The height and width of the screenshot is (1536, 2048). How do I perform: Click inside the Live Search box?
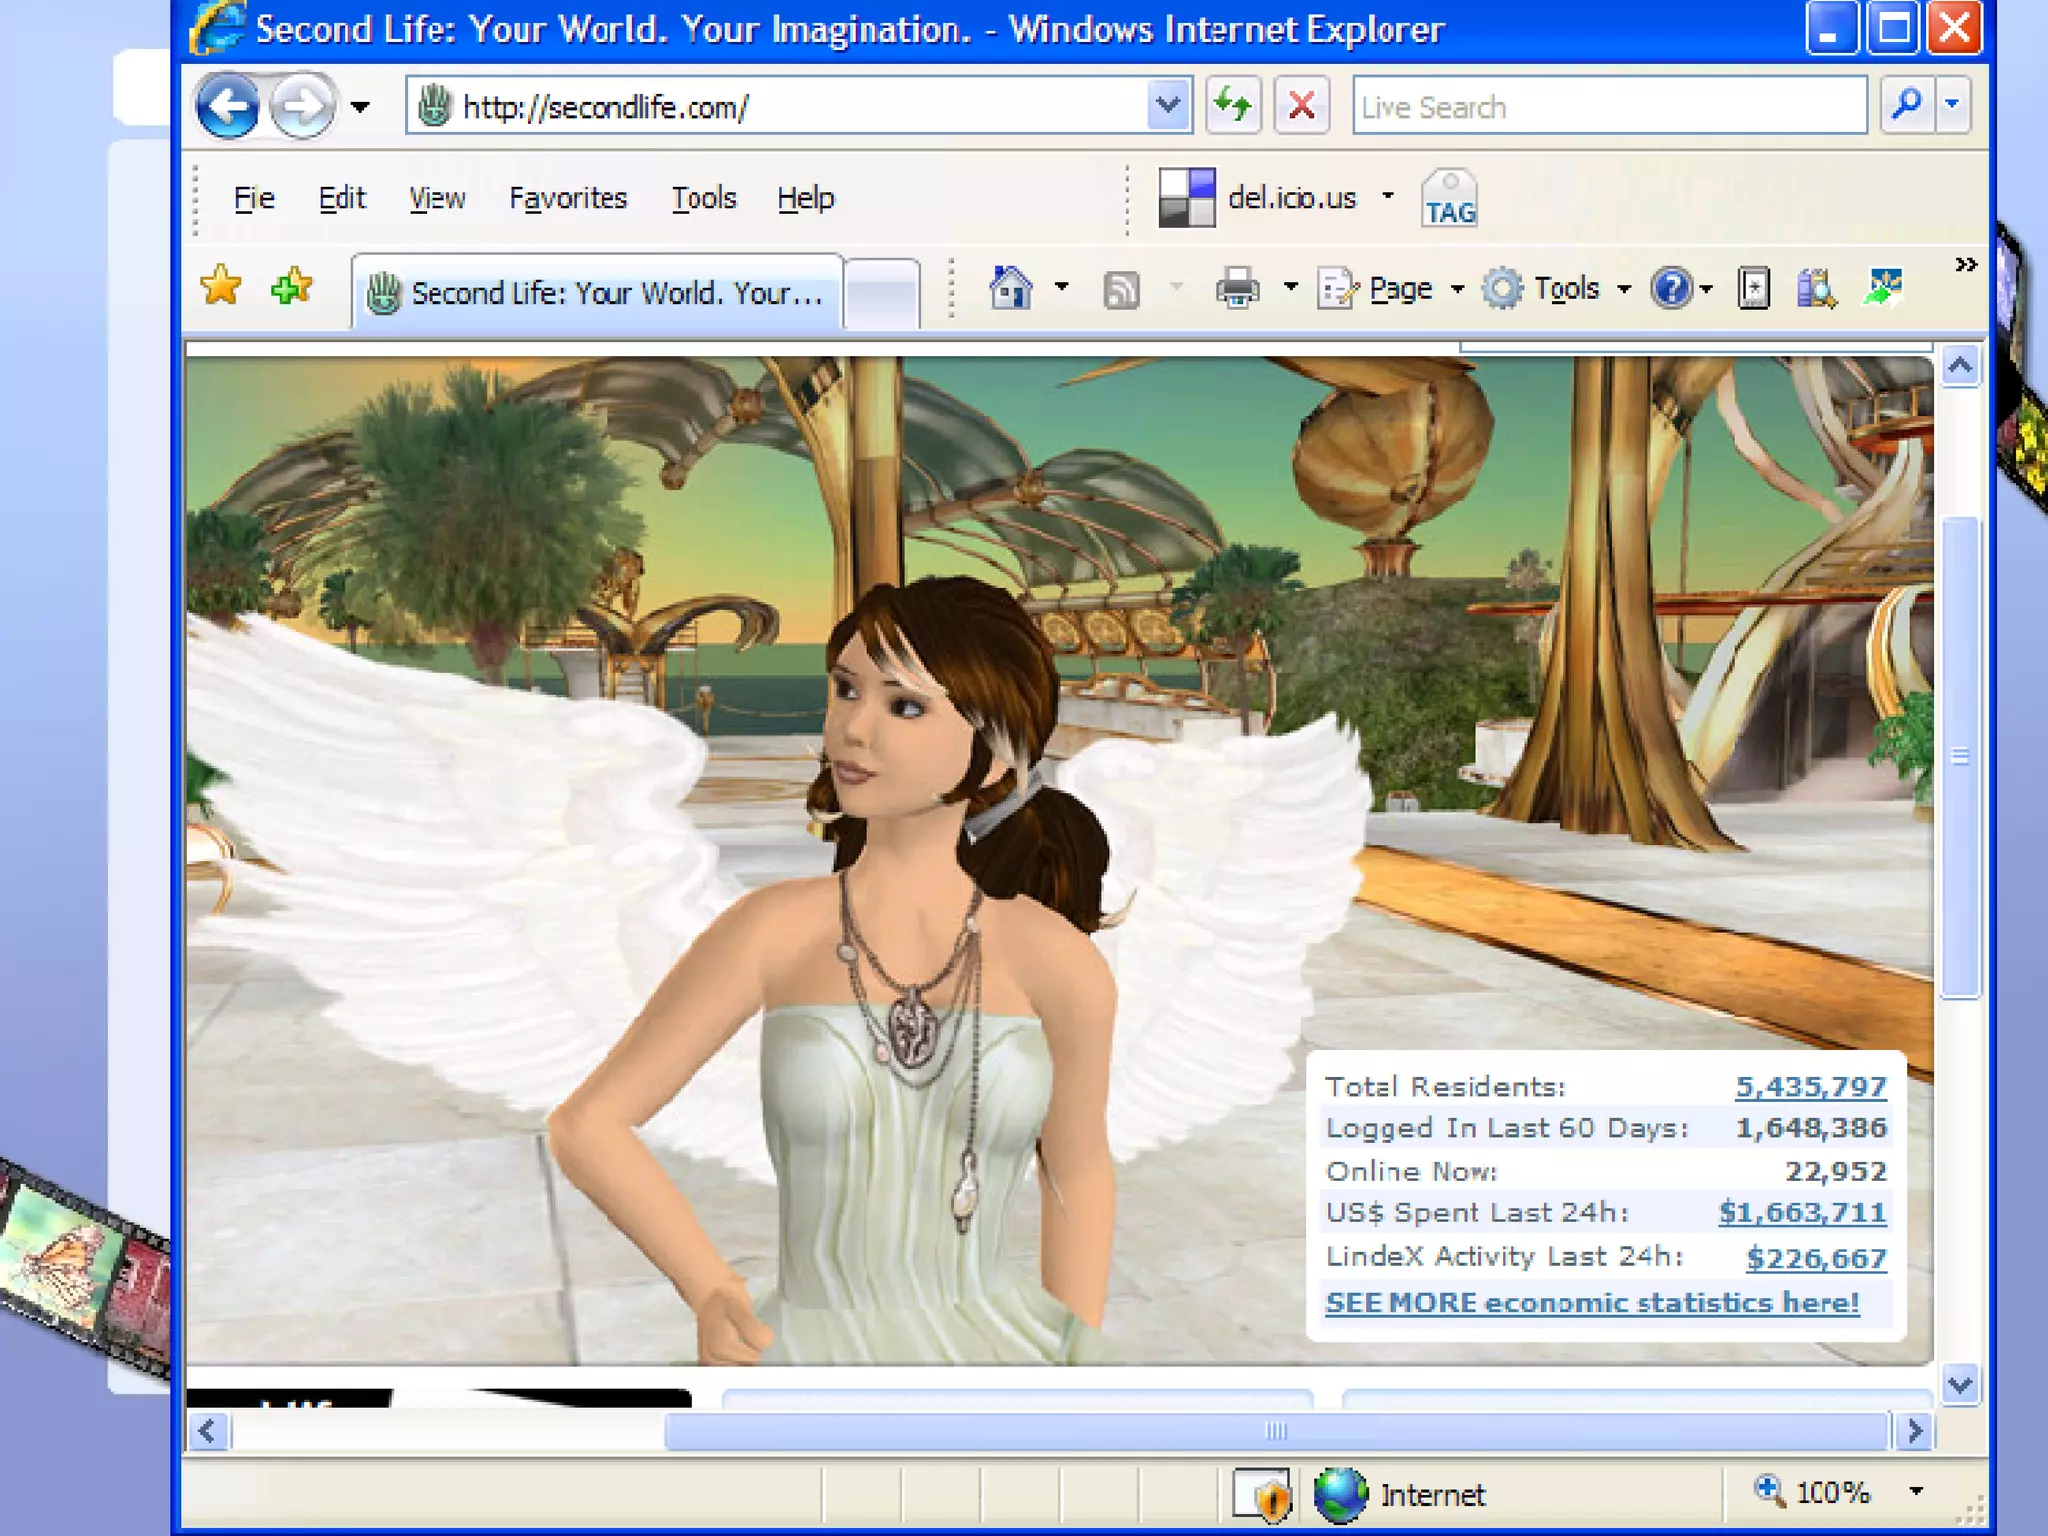1608,106
